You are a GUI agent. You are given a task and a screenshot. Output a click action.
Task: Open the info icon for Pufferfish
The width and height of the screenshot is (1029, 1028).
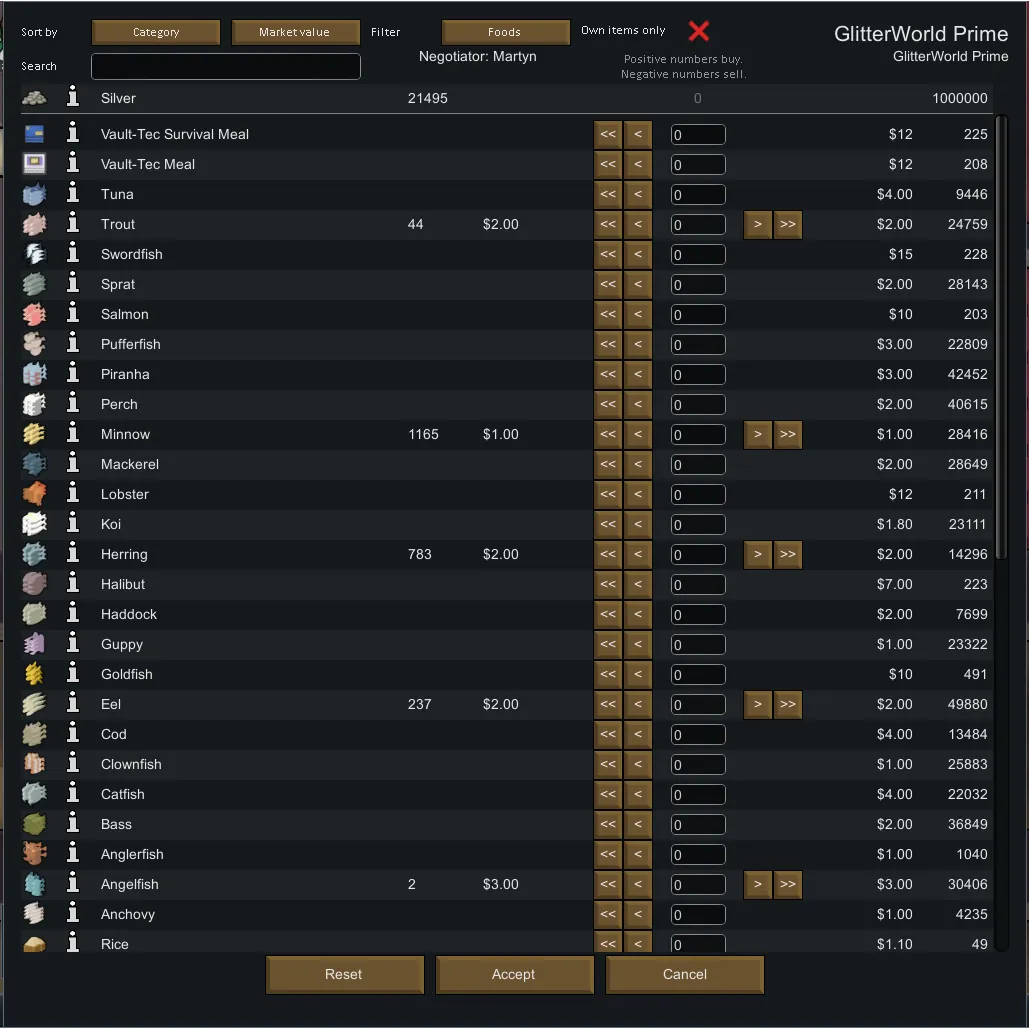point(72,344)
